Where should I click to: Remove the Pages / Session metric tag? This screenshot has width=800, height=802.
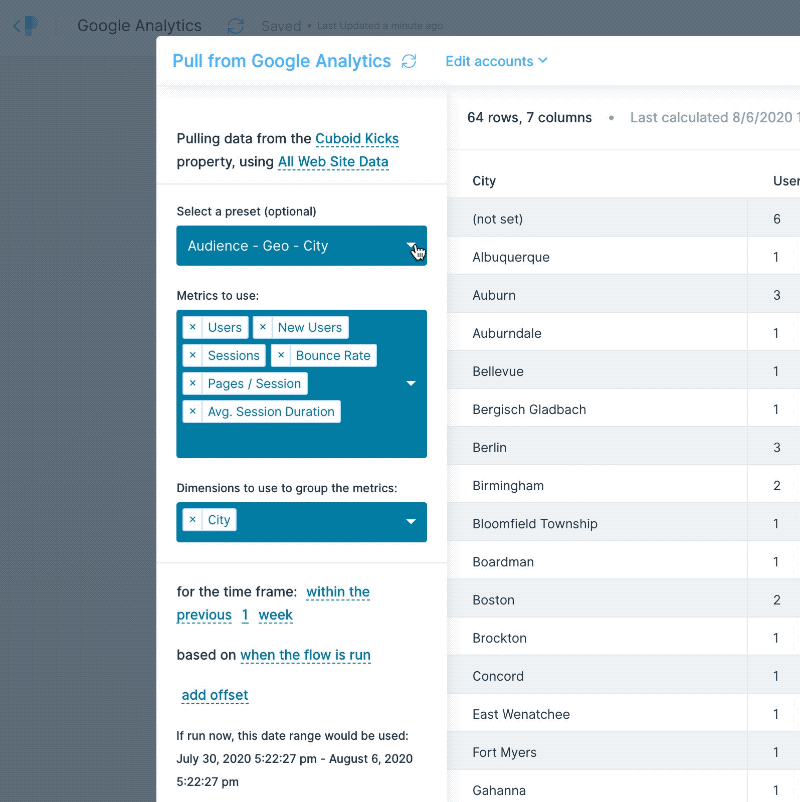click(x=192, y=384)
